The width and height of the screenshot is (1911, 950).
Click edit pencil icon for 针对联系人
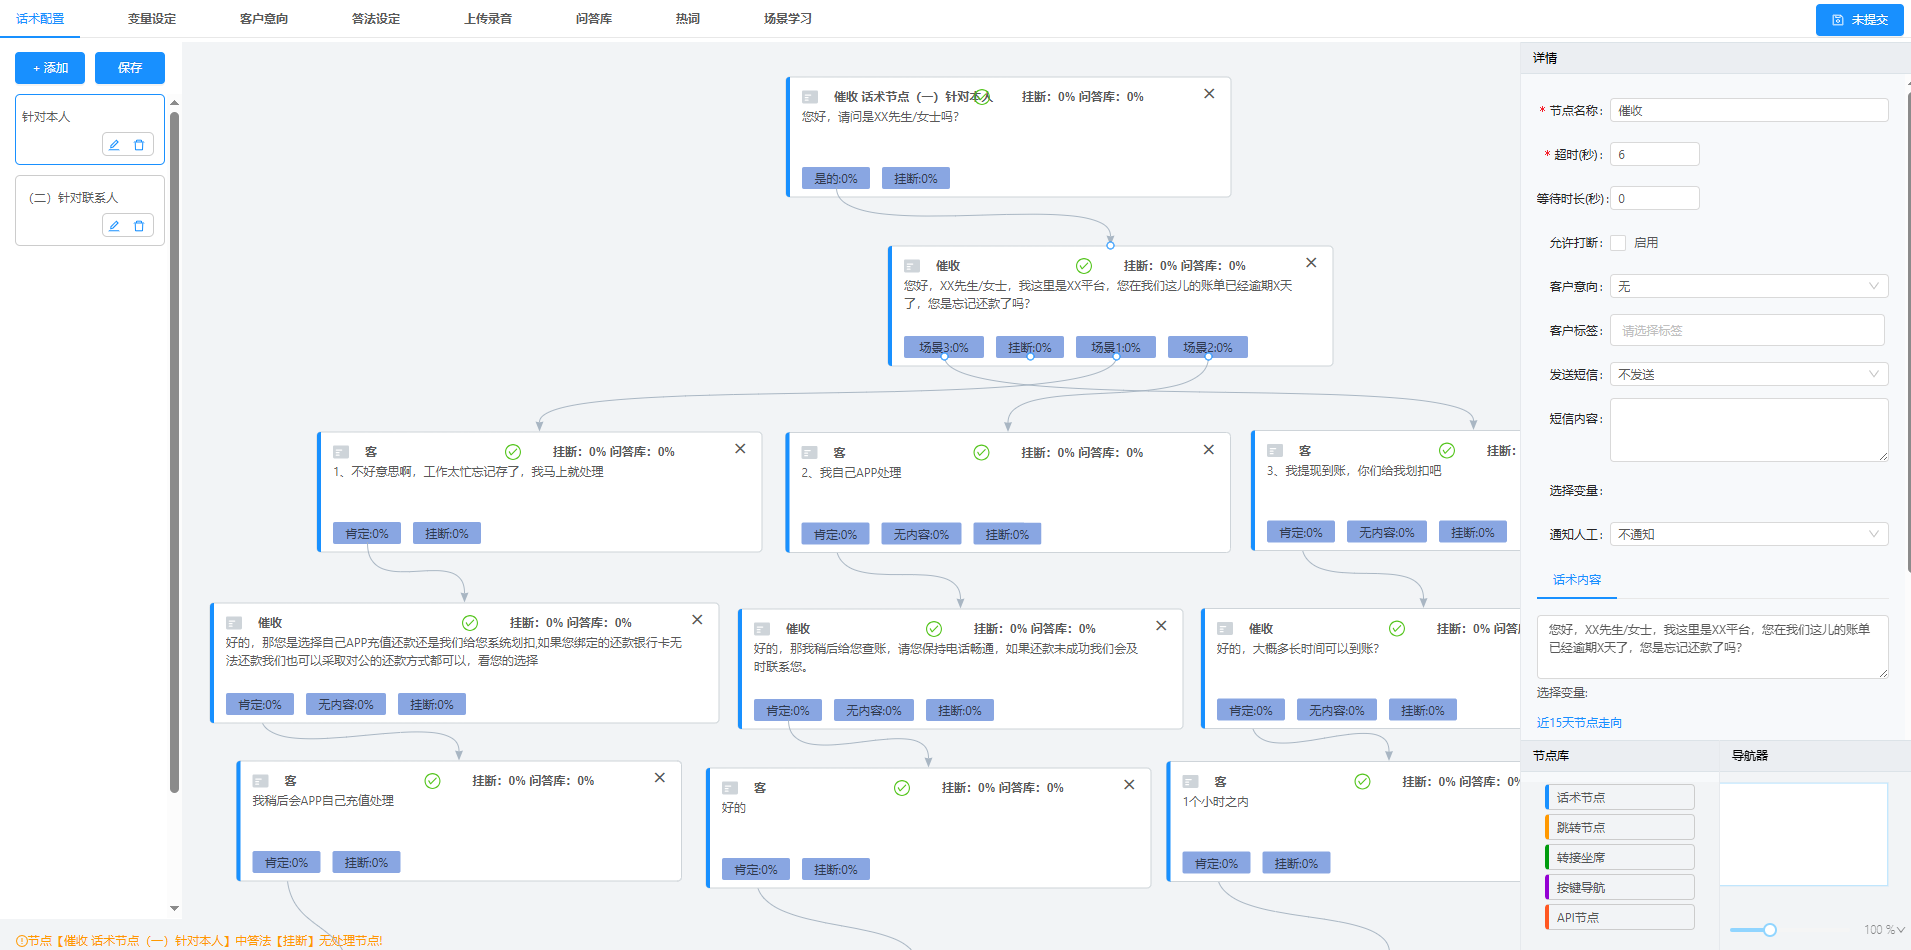pyautogui.click(x=115, y=226)
